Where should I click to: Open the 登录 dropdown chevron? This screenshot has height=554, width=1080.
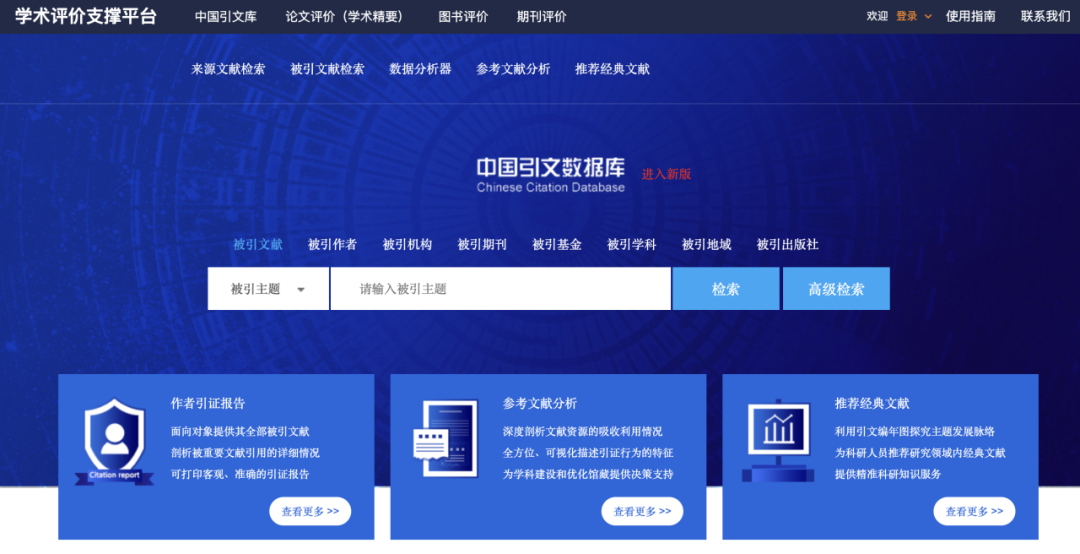tap(928, 17)
